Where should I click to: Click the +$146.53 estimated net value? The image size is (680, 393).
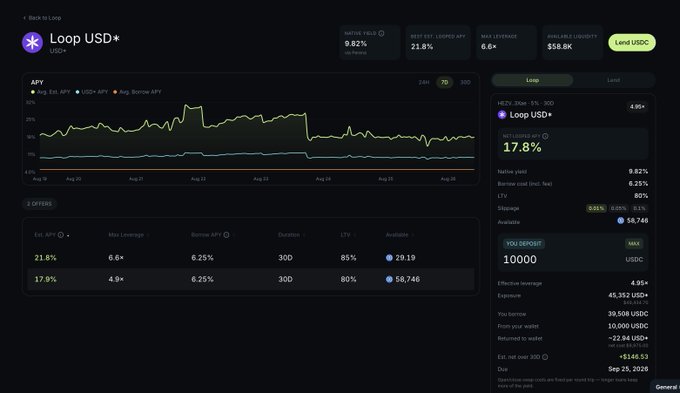pyautogui.click(x=634, y=357)
